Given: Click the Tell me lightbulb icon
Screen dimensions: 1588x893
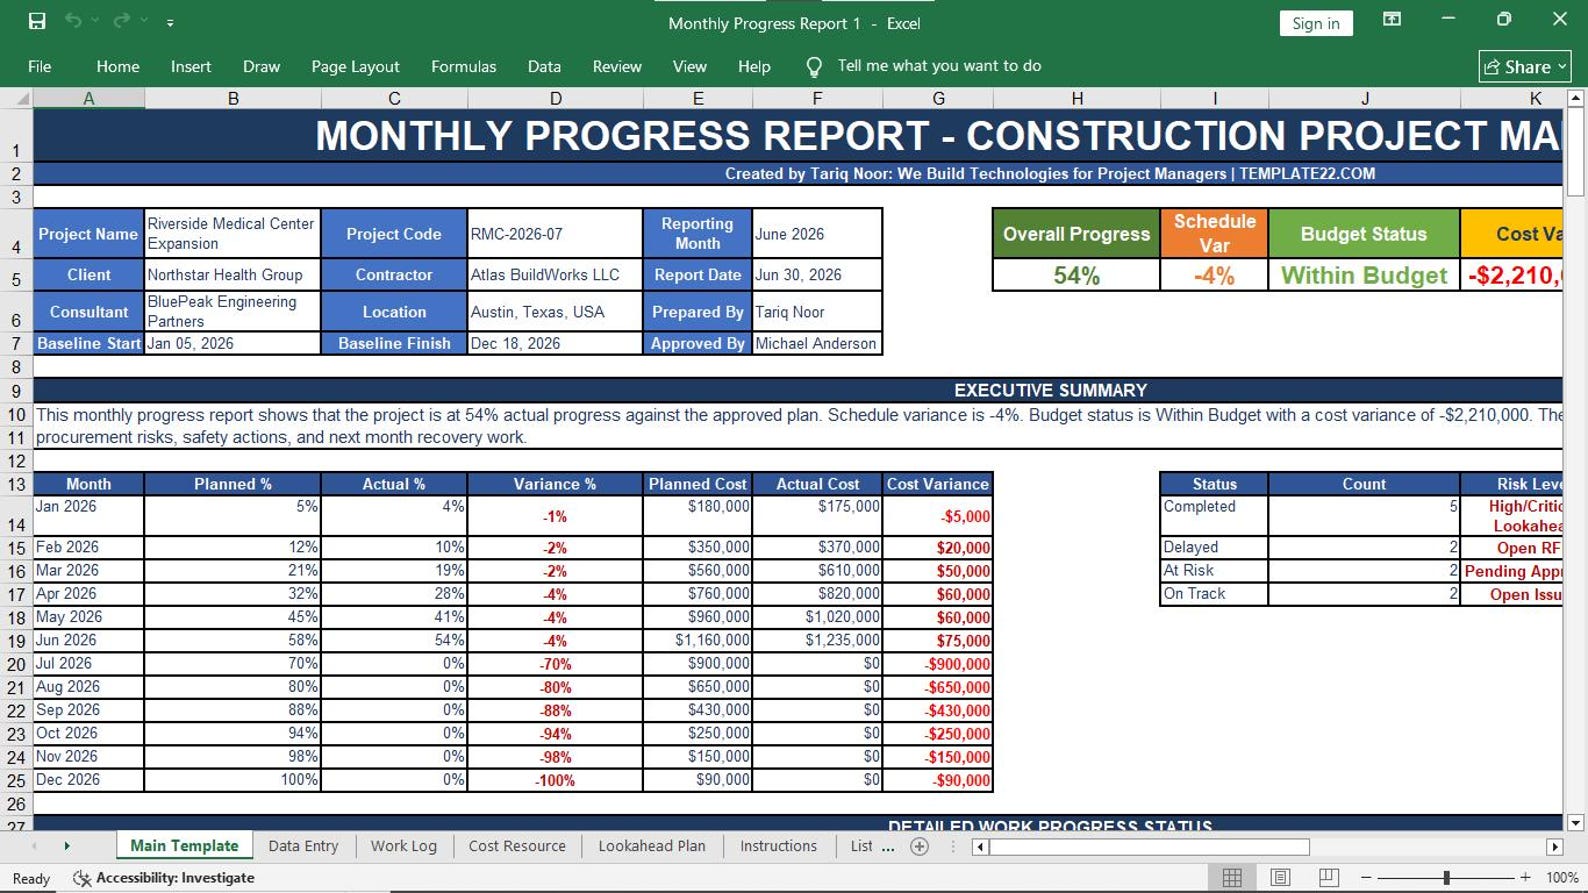Looking at the screenshot, I should pos(814,67).
